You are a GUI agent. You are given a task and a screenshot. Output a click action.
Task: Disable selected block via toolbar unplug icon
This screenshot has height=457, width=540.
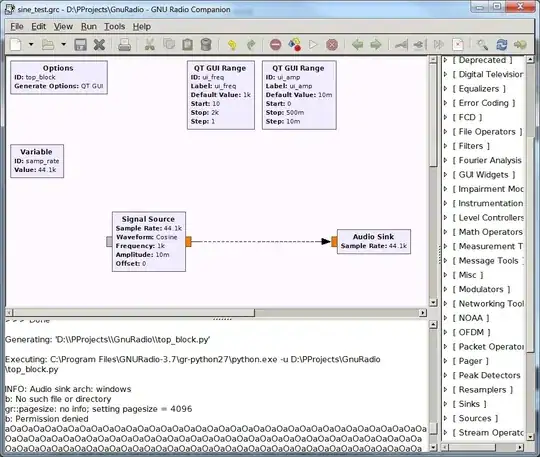[419, 45]
